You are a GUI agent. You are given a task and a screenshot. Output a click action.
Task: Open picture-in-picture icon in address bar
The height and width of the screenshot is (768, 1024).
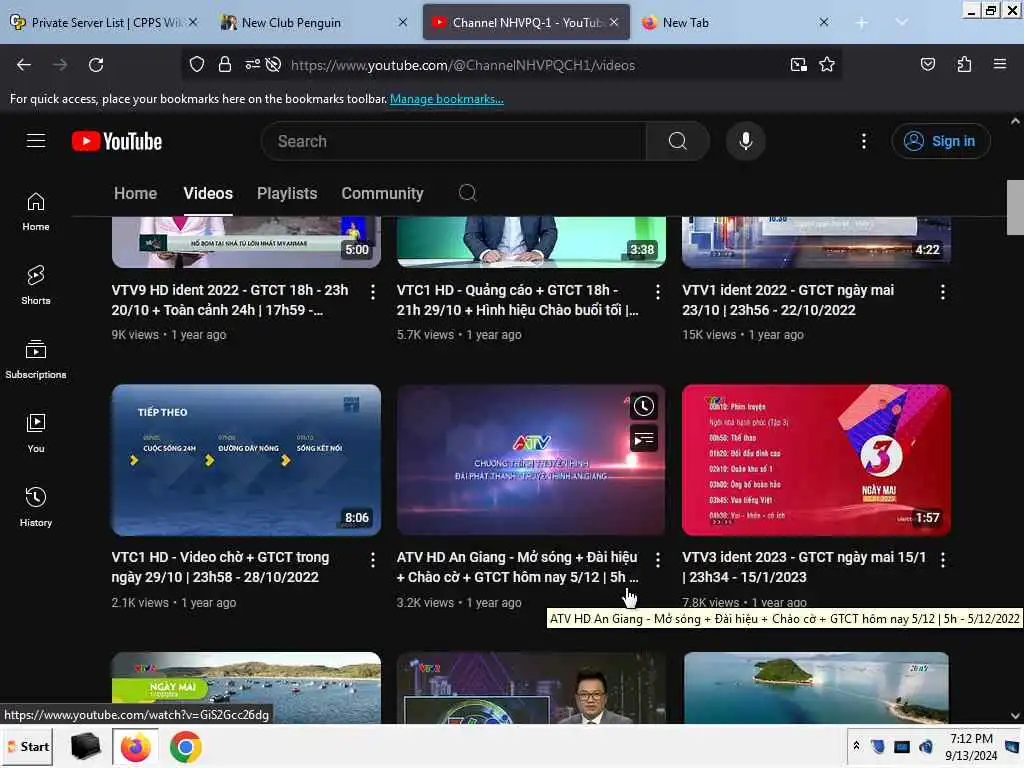[x=798, y=65]
